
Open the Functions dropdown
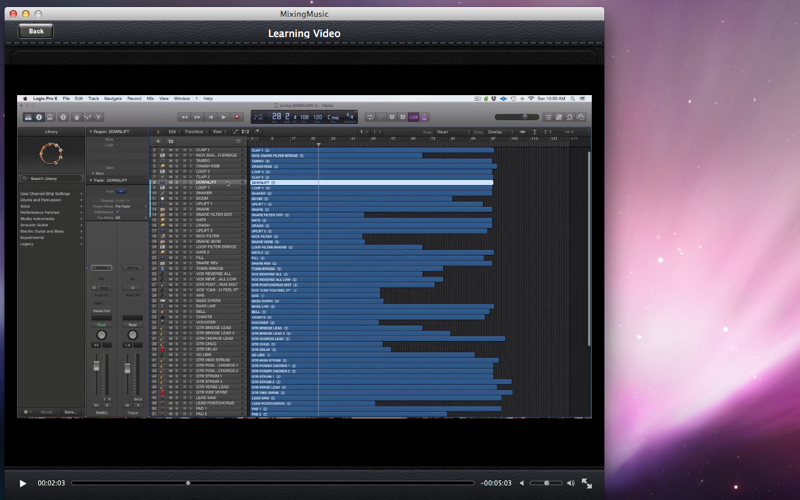click(196, 132)
